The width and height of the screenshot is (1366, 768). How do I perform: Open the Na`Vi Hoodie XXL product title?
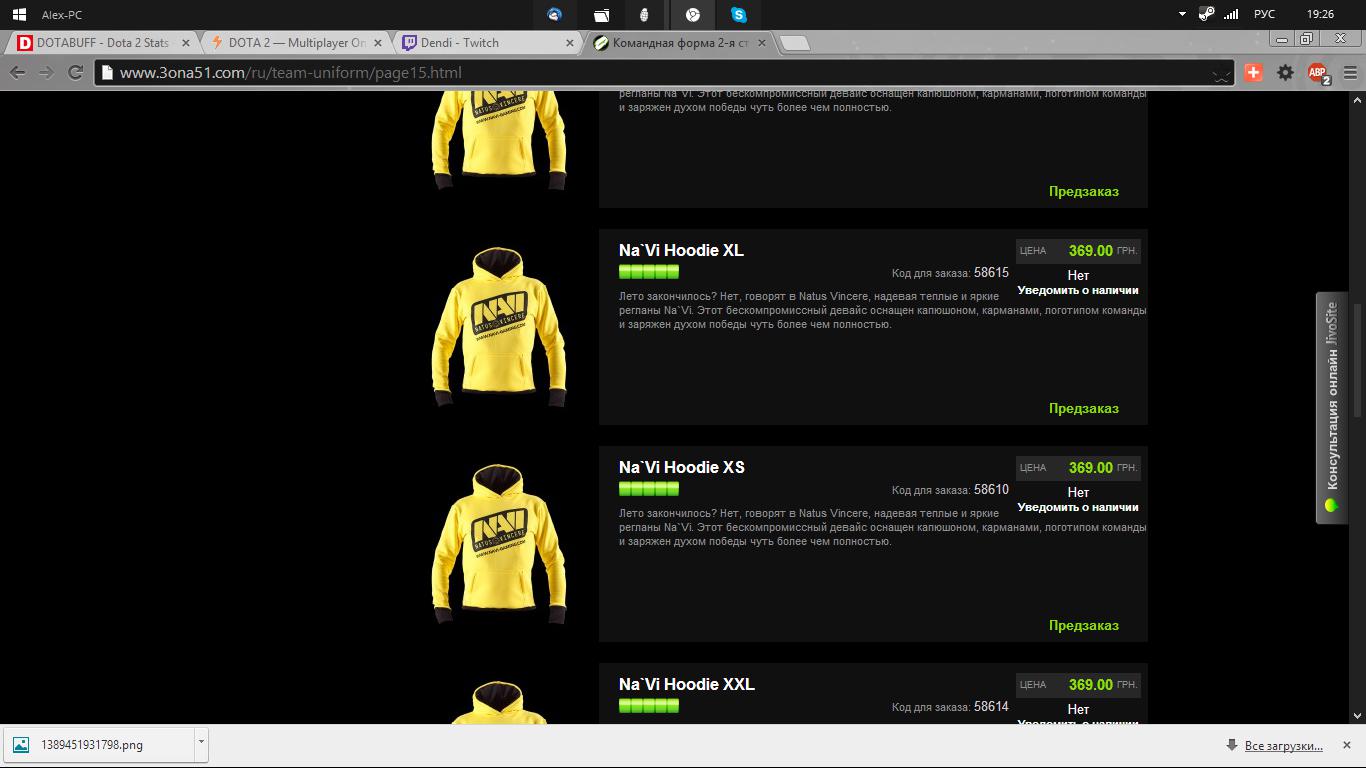coord(686,684)
